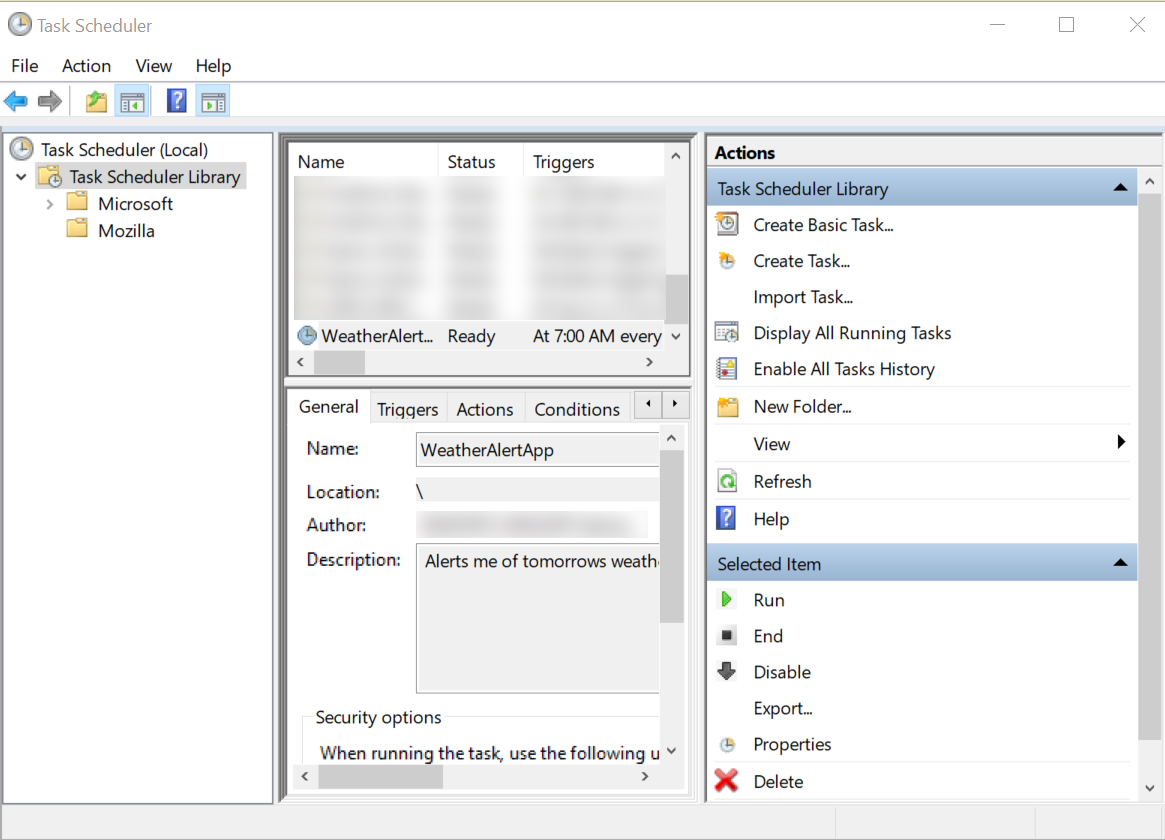Viewport: 1165px width, 840px height.
Task: Click the black End stop icon
Action: pos(727,635)
